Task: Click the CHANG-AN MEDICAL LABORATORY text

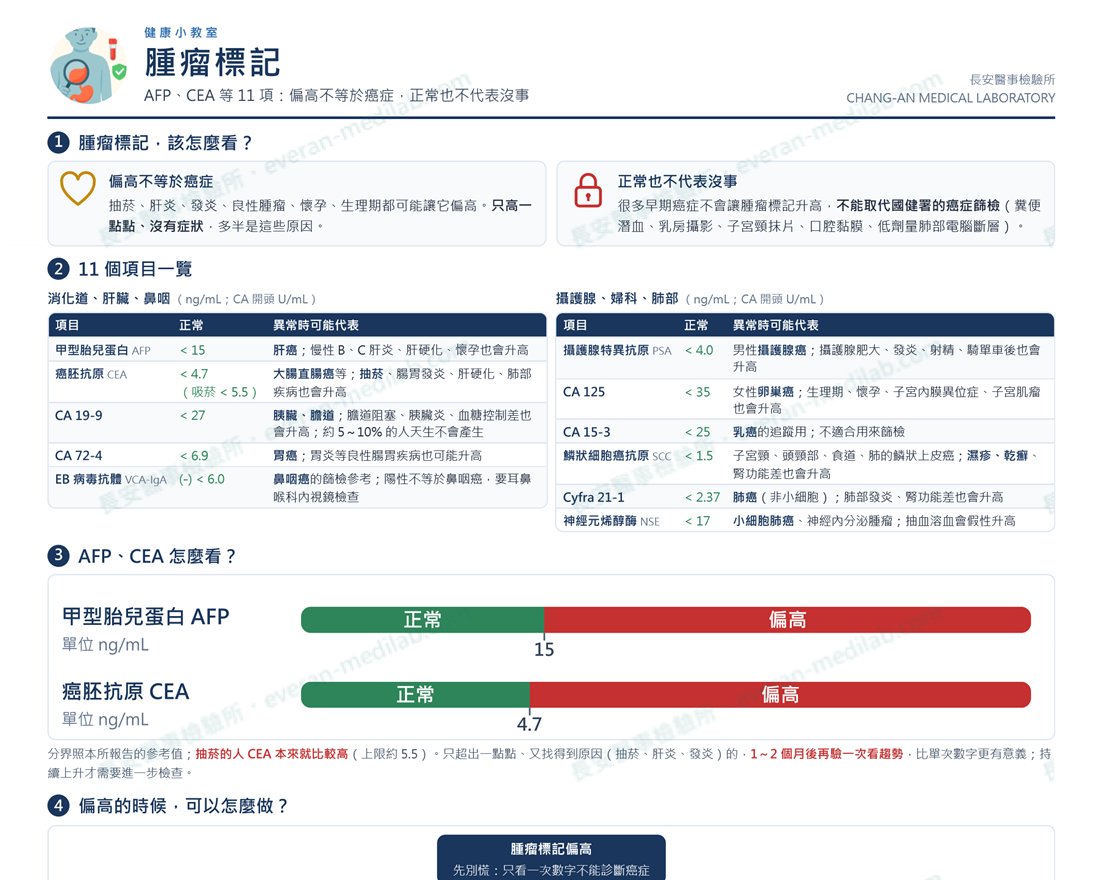Action: (x=951, y=98)
